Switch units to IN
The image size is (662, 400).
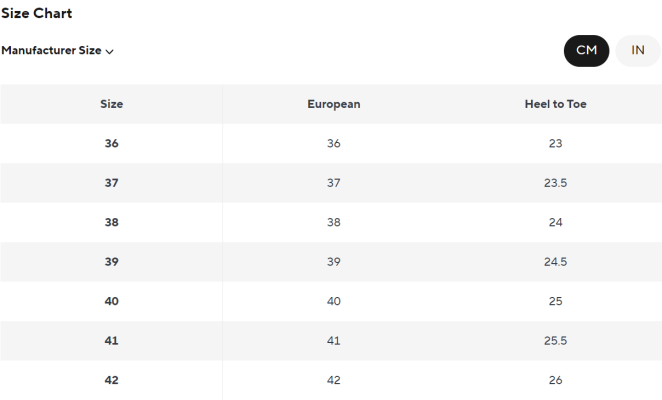point(638,51)
